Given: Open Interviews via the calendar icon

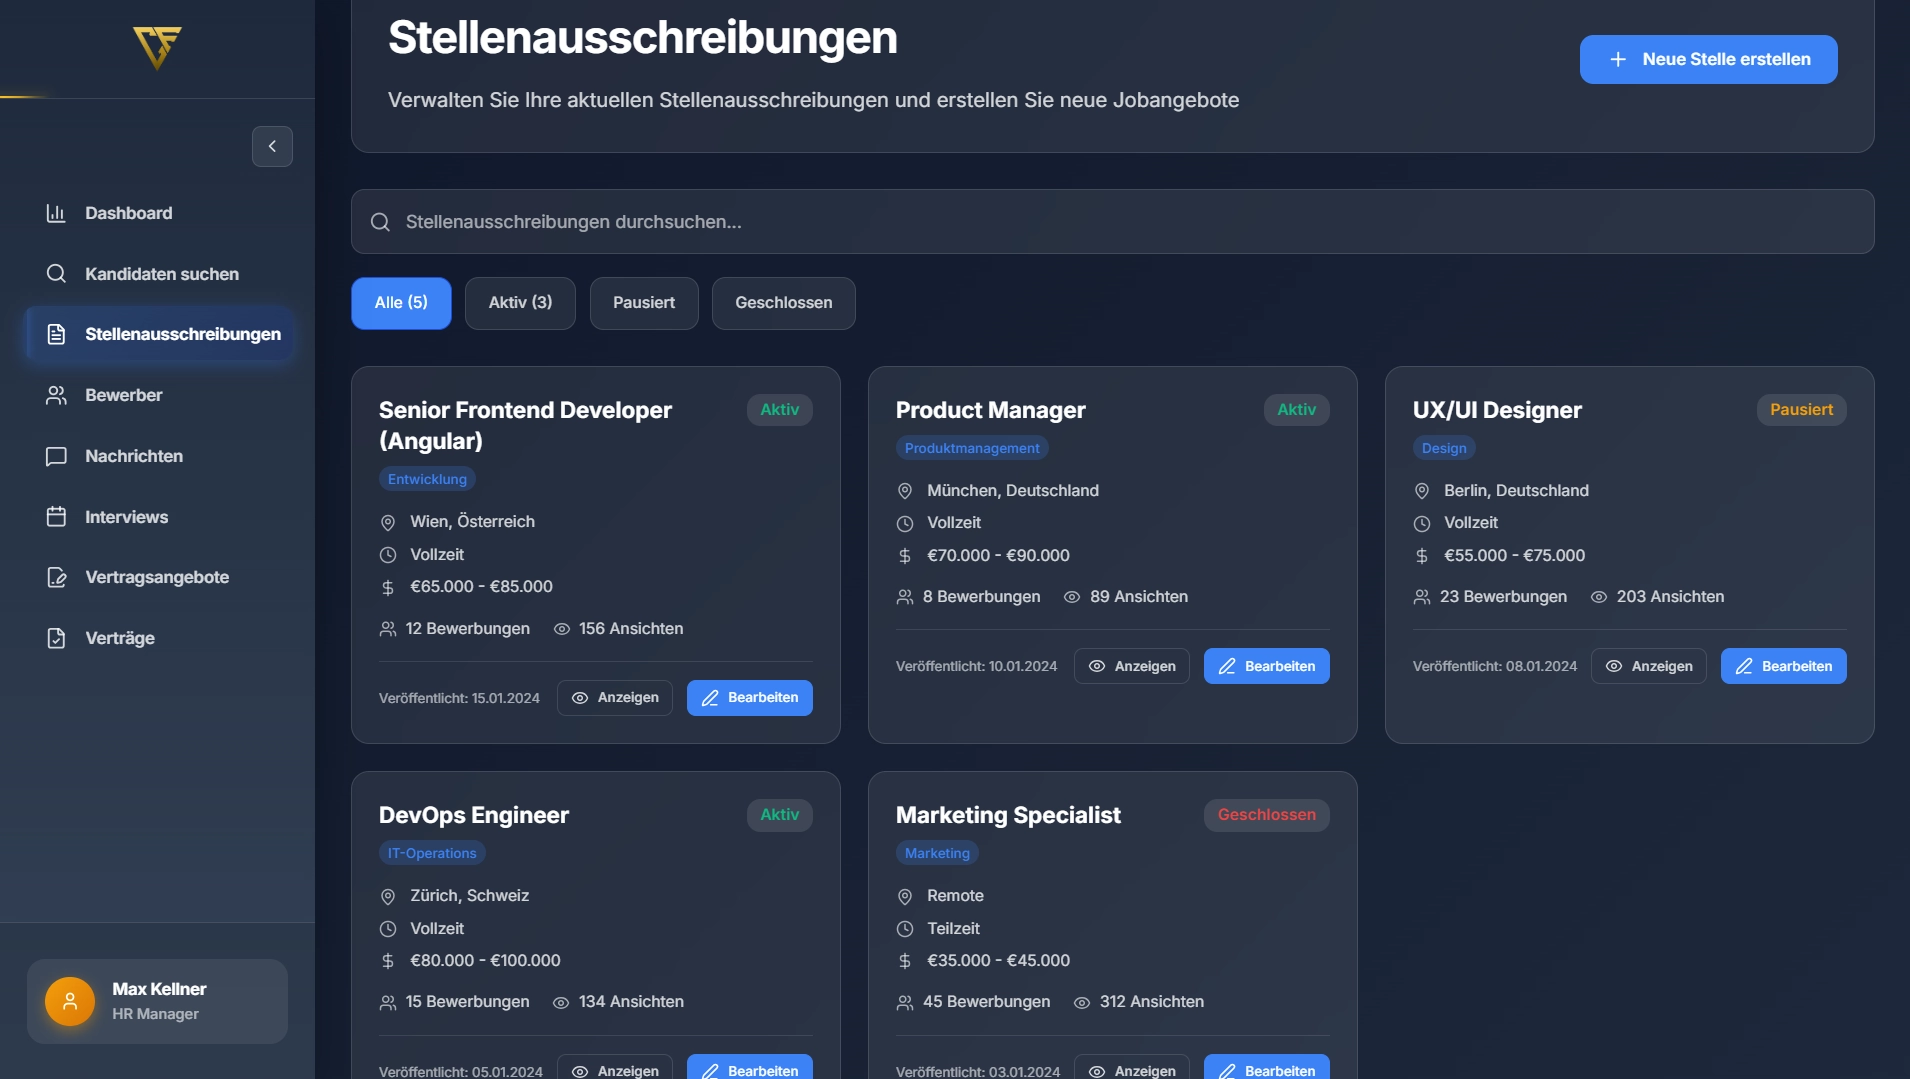Looking at the screenshot, I should (x=56, y=517).
